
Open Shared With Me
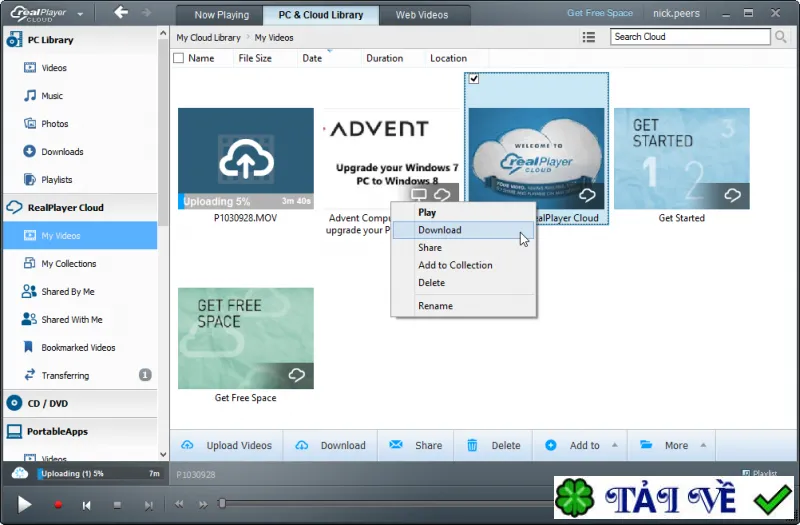(80, 320)
